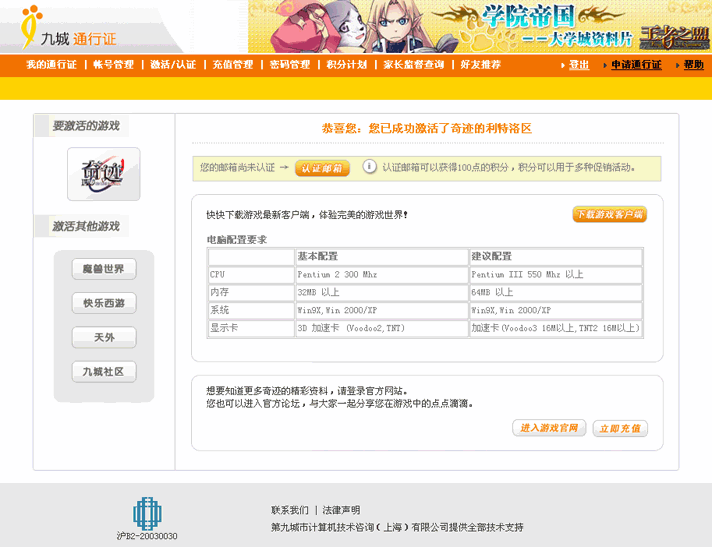Go to 帐号管理 in navigation bar
The image size is (712, 547).
(114, 65)
